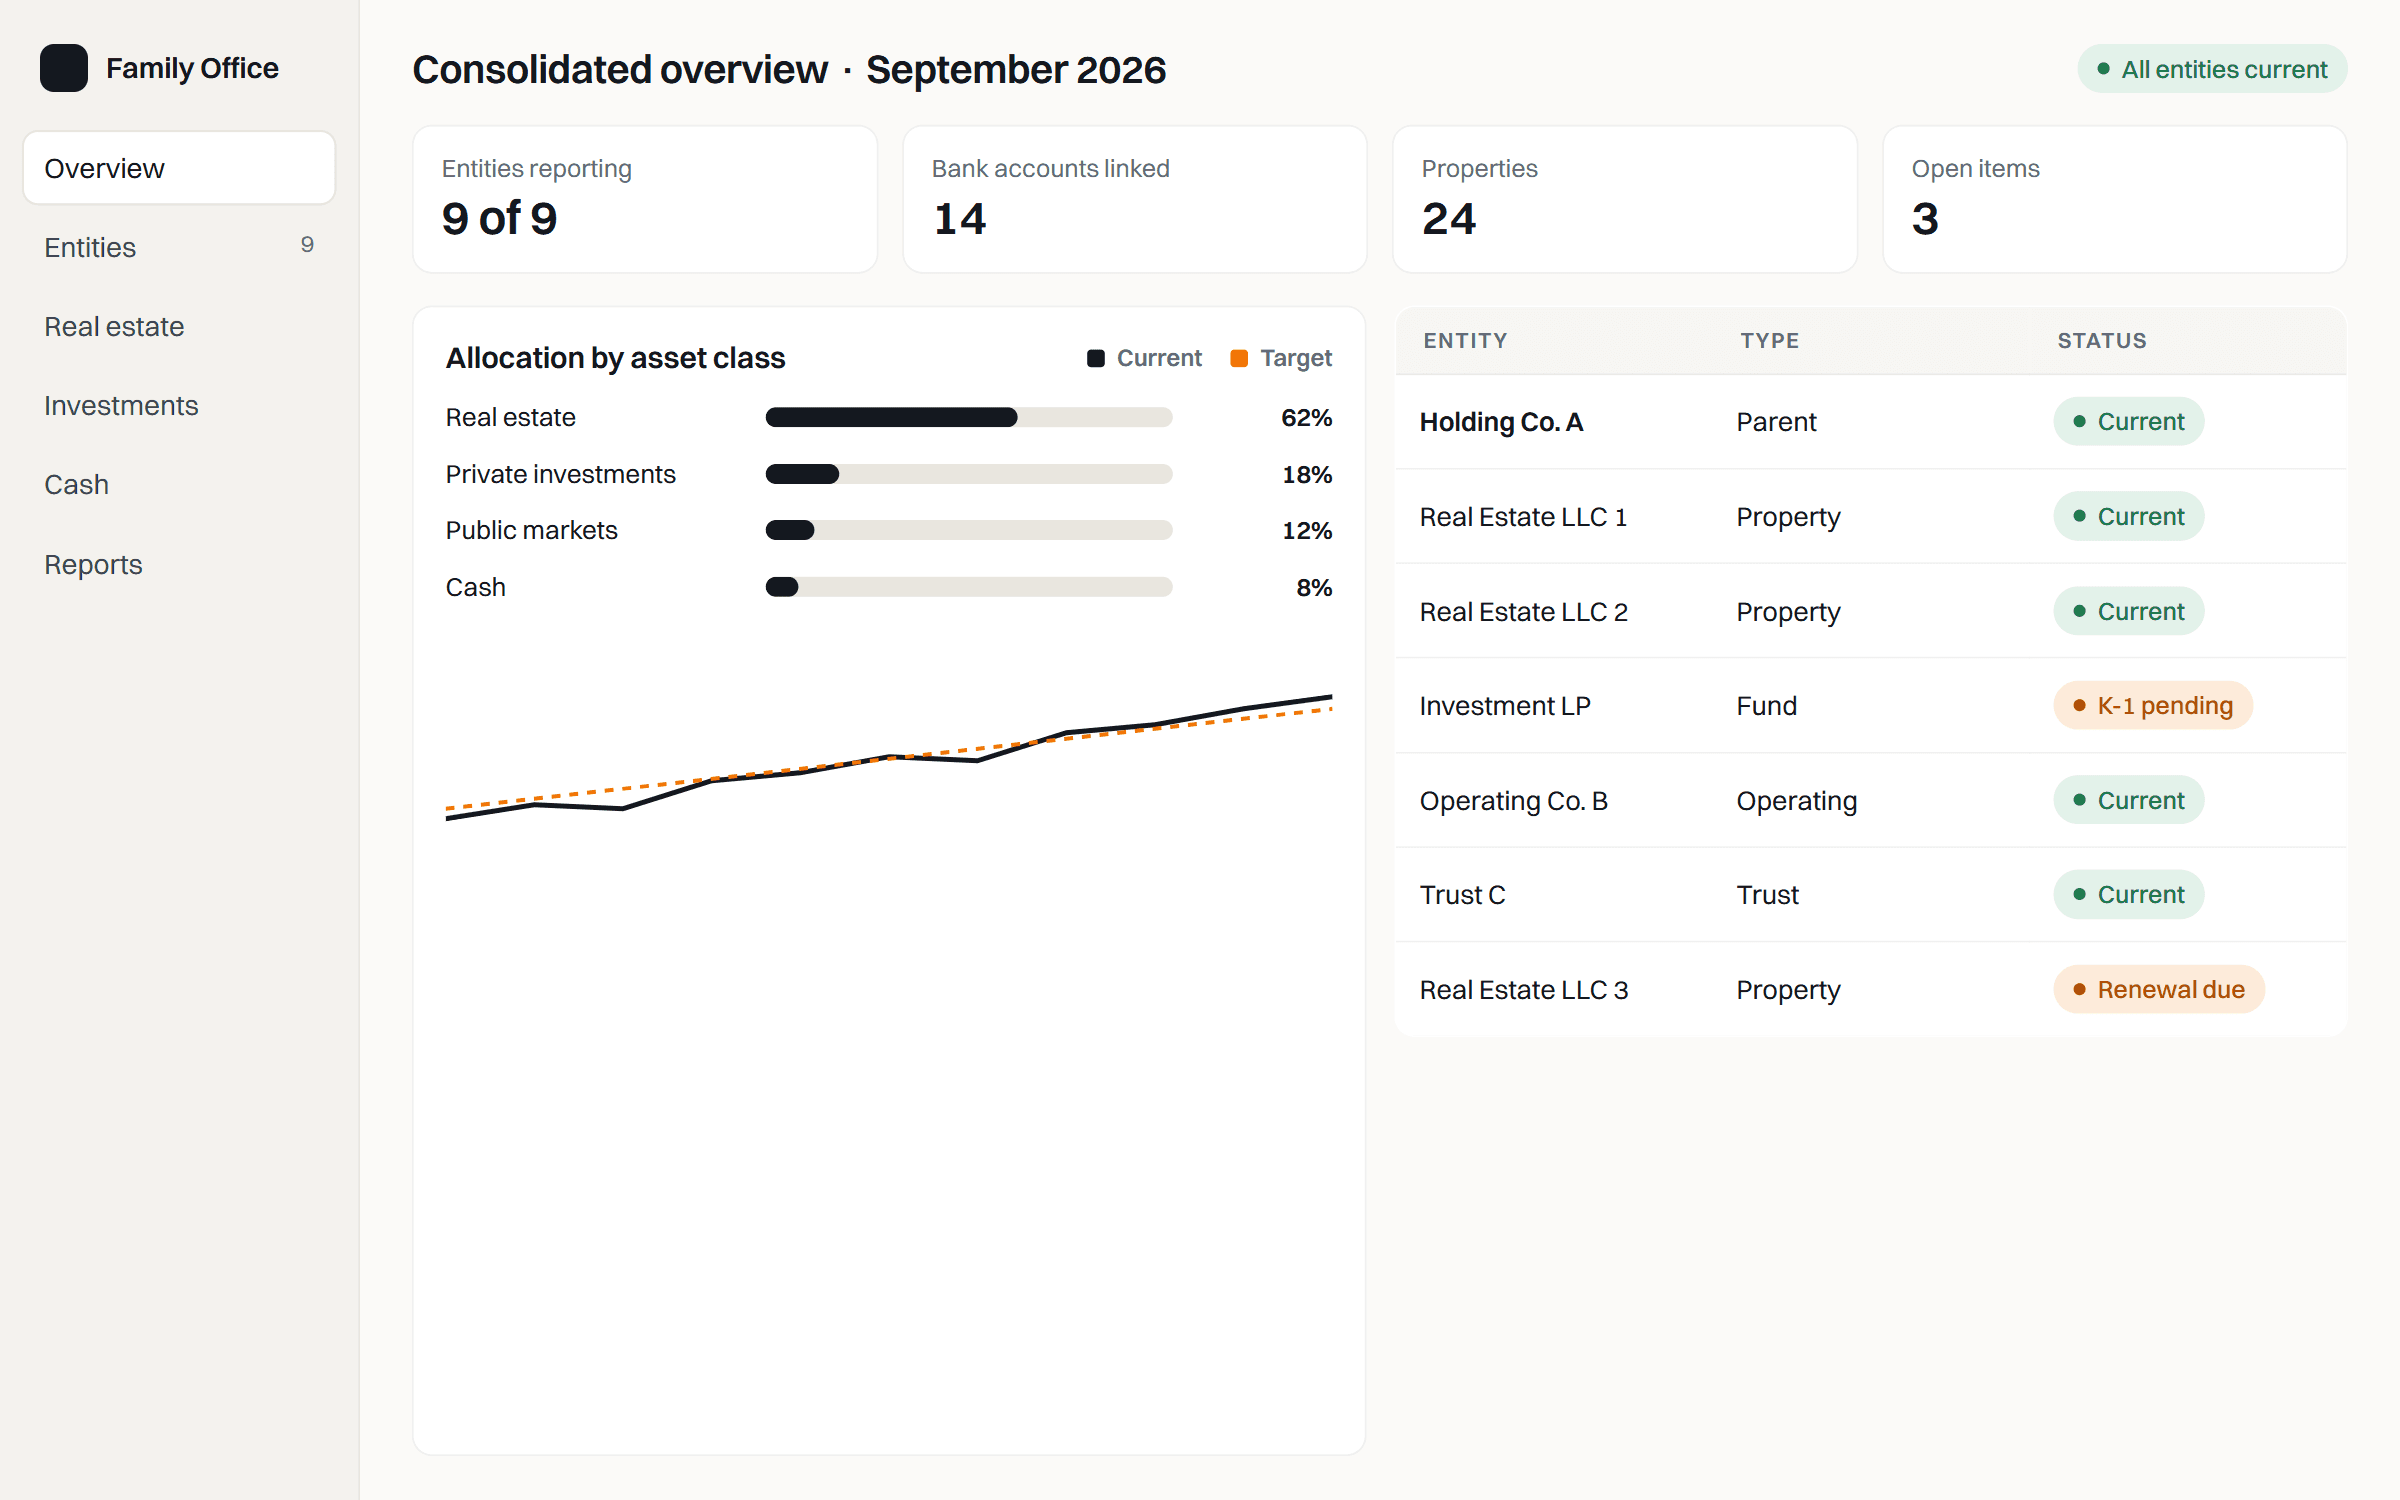Click the Entities count badge 9
The height and width of the screenshot is (1500, 2400).
click(307, 245)
